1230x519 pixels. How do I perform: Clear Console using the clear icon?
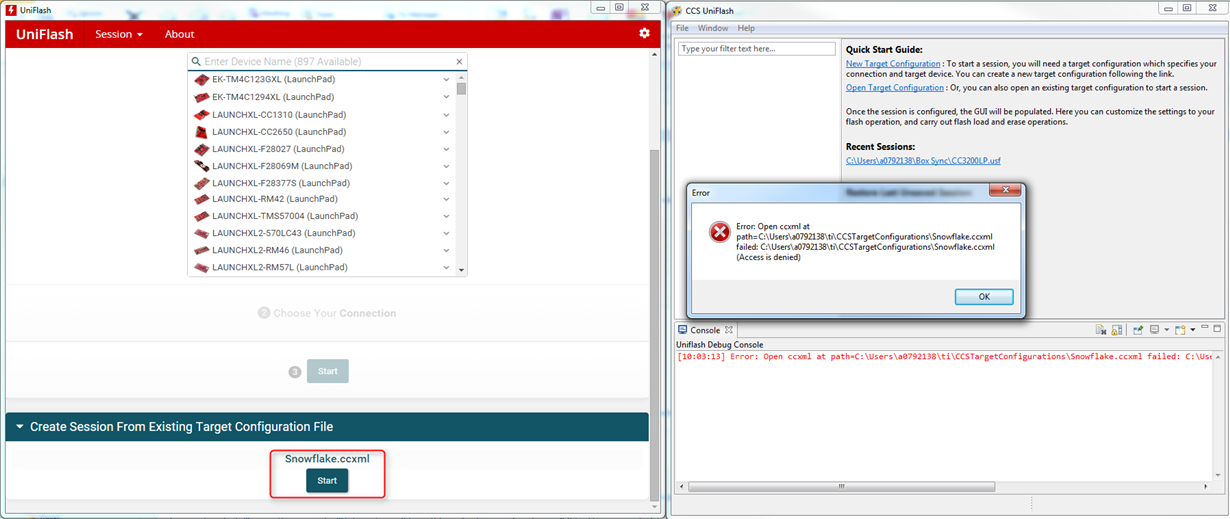(1100, 329)
